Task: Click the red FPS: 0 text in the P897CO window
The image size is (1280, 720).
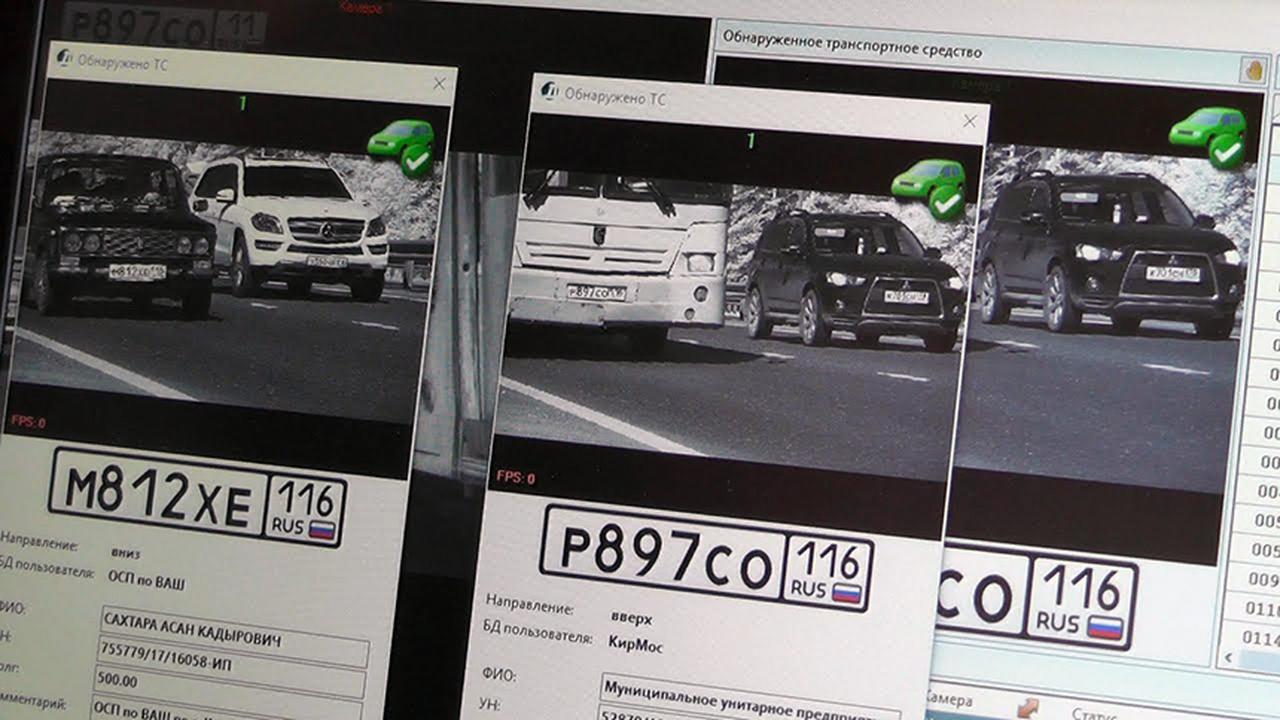Action: (515, 477)
